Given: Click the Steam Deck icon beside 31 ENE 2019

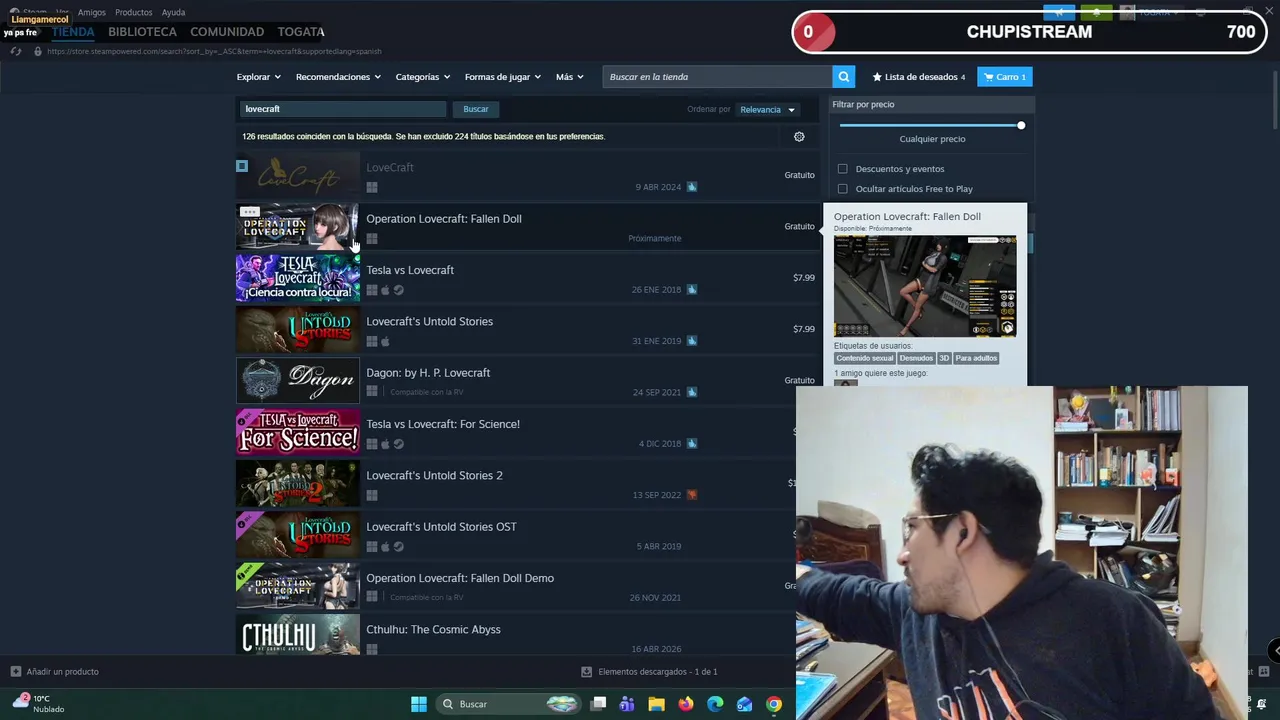Looking at the screenshot, I should (692, 341).
